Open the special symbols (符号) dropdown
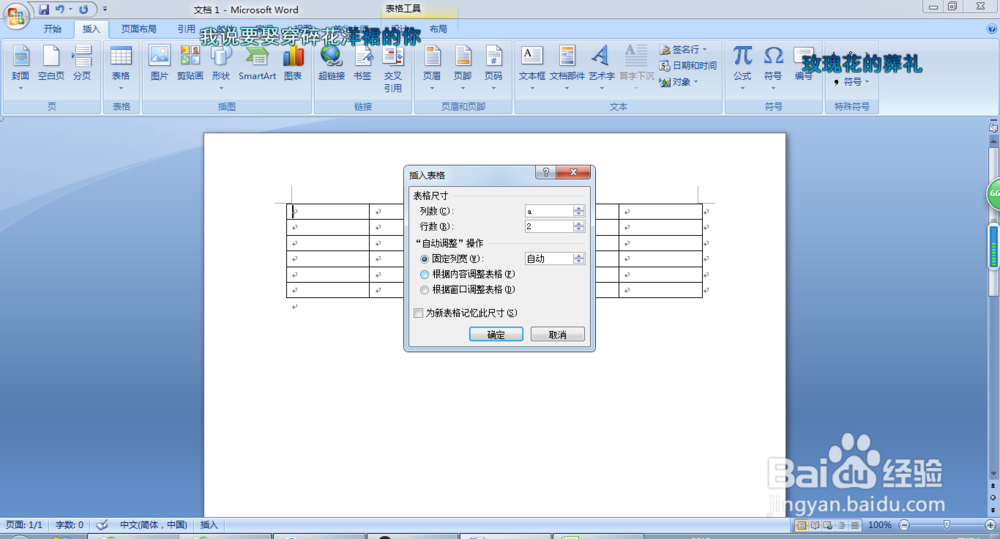Image resolution: width=1000 pixels, height=539 pixels. coord(852,82)
